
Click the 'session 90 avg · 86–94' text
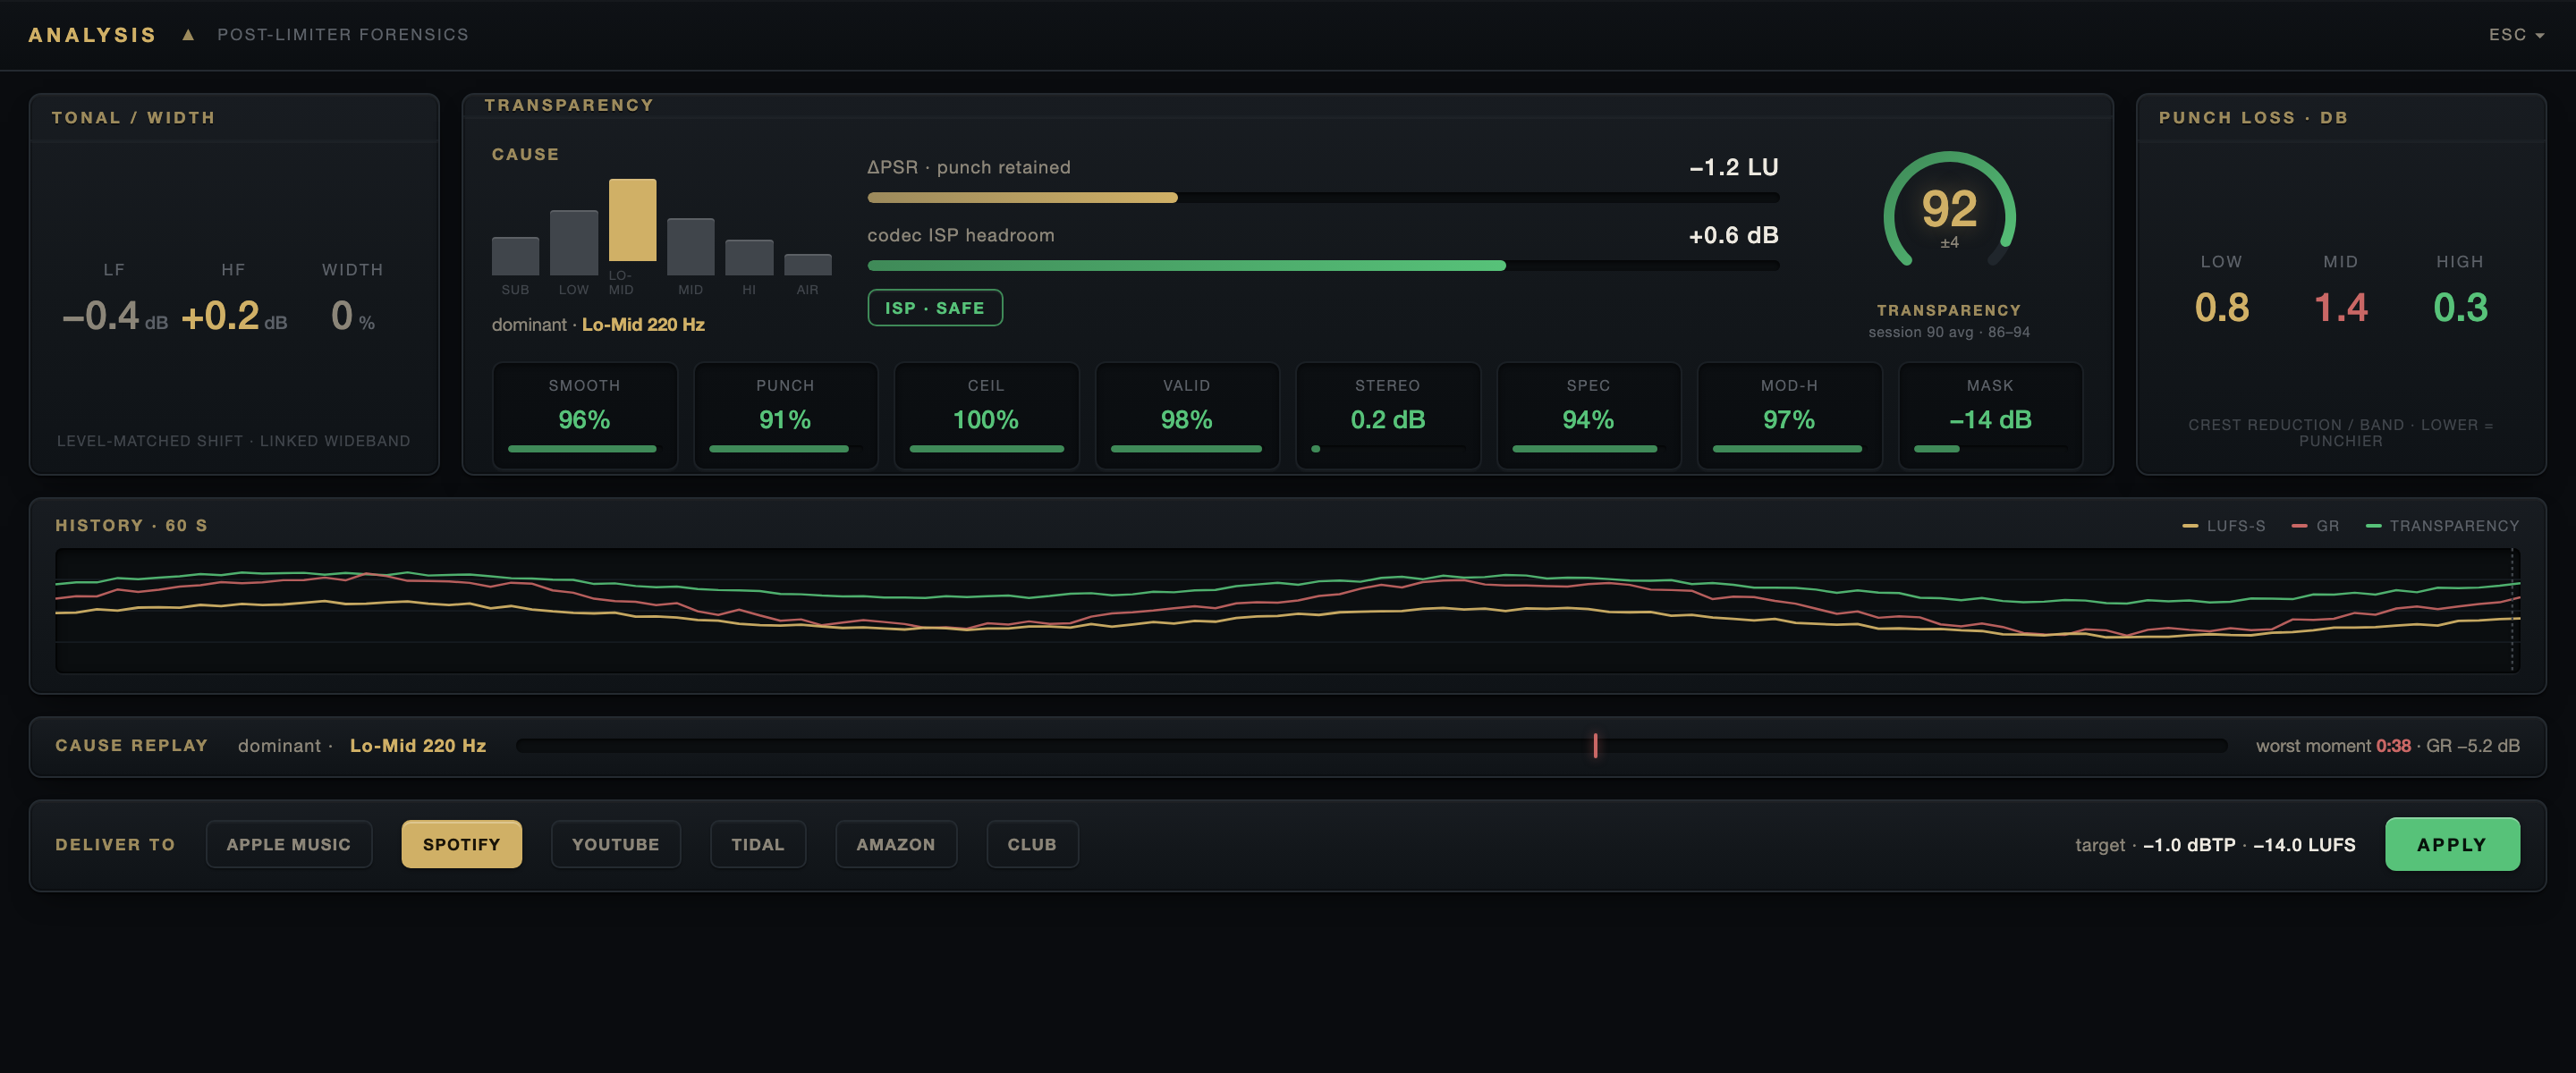pos(1949,332)
